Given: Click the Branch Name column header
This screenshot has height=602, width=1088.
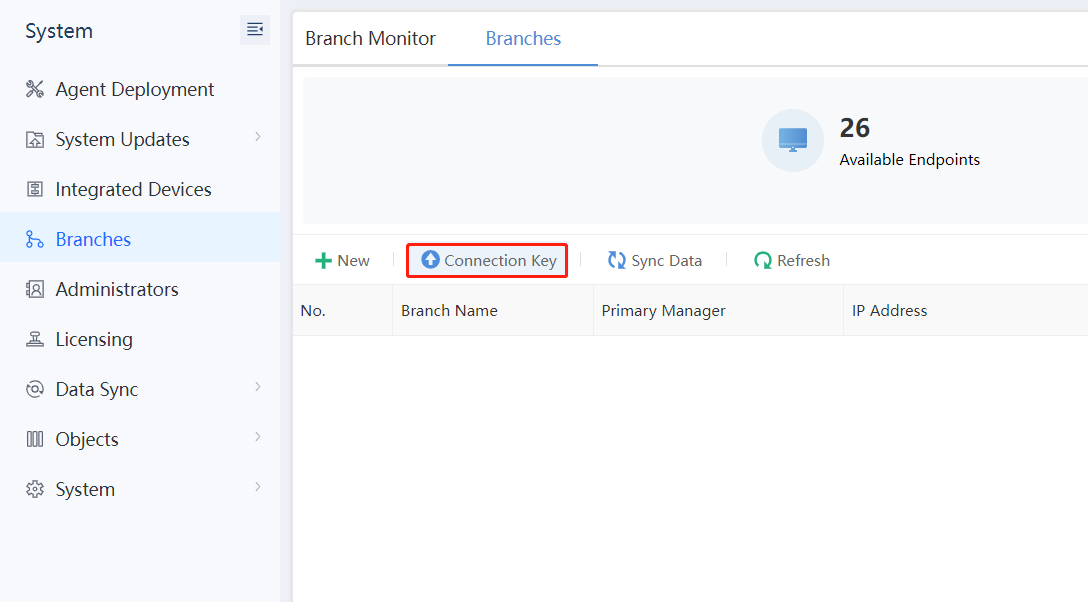Looking at the screenshot, I should [x=449, y=311].
